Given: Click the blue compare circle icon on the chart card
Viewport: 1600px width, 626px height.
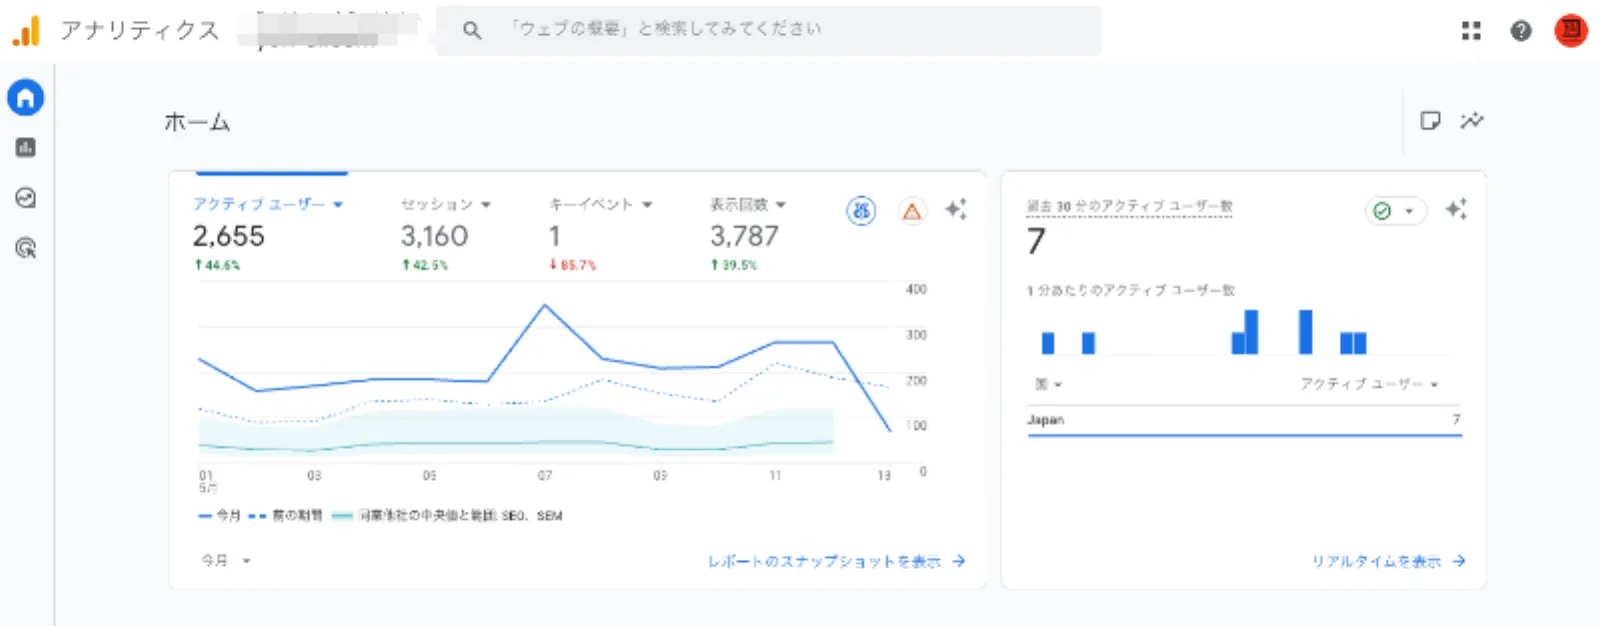Looking at the screenshot, I should 861,210.
